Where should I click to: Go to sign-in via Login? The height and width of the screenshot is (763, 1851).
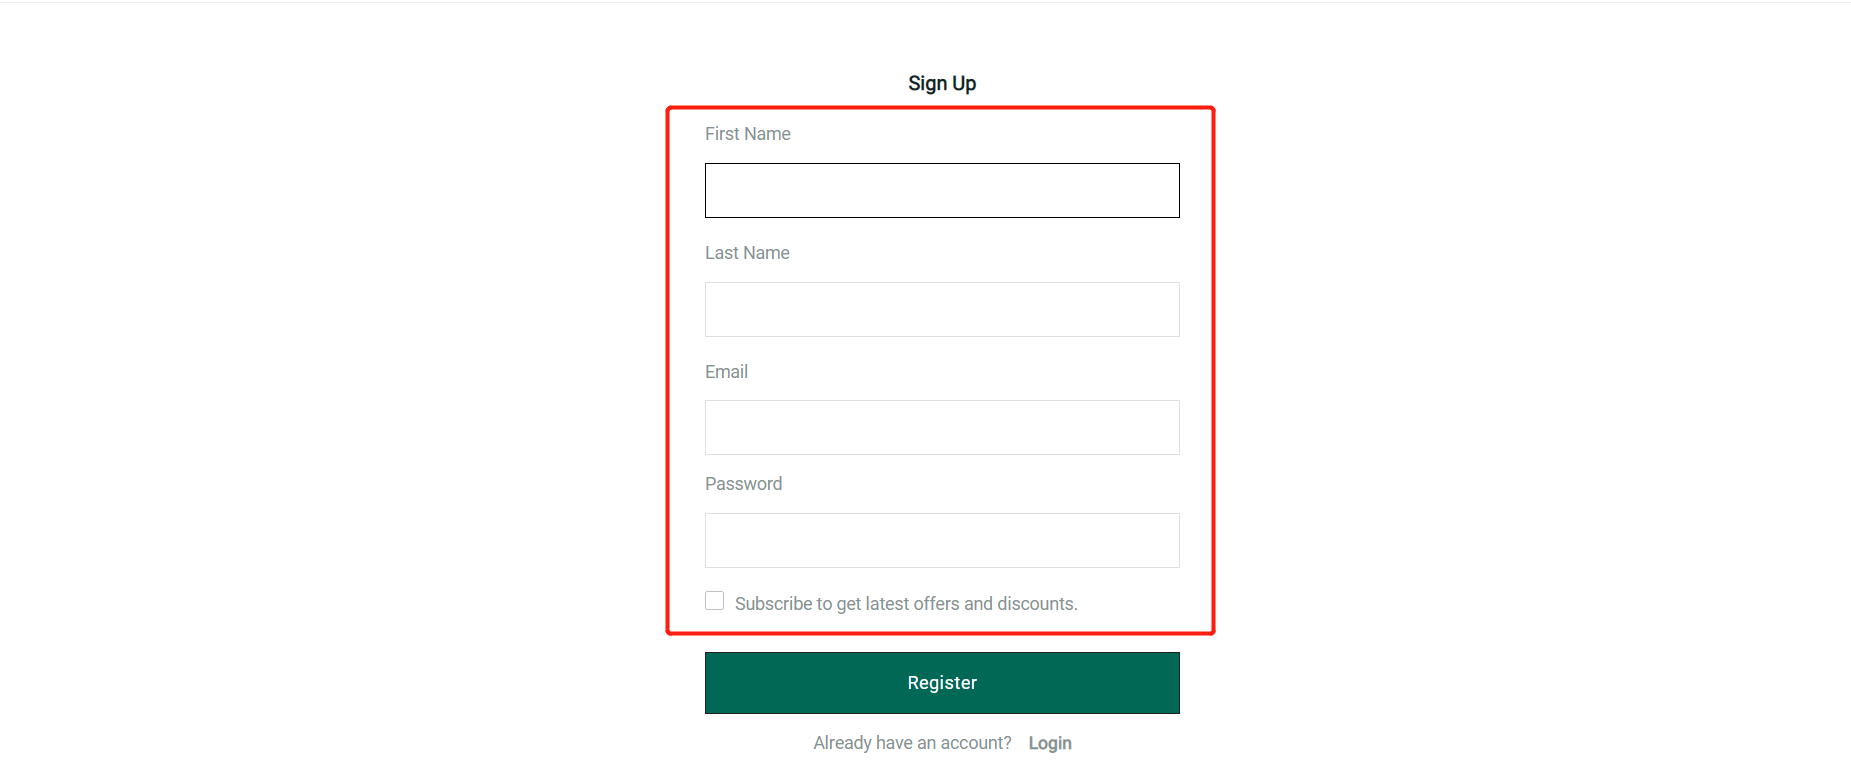tap(1050, 743)
